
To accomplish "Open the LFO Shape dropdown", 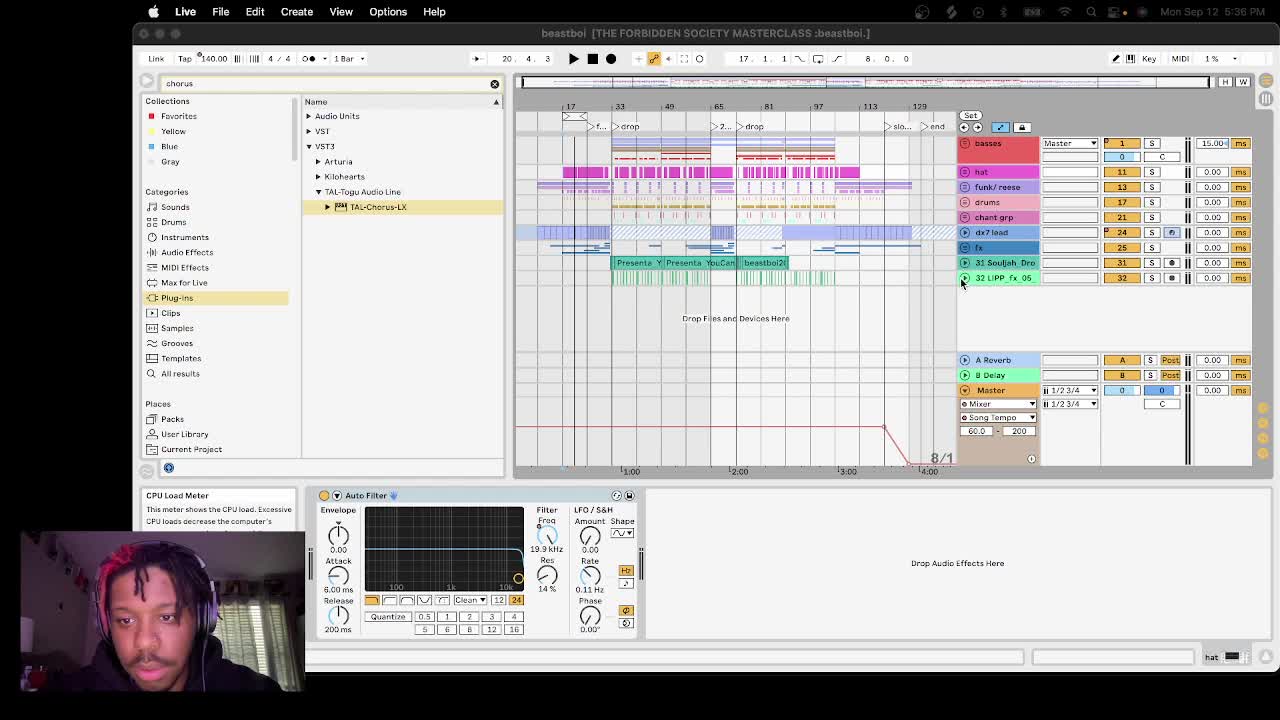I will [622, 533].
